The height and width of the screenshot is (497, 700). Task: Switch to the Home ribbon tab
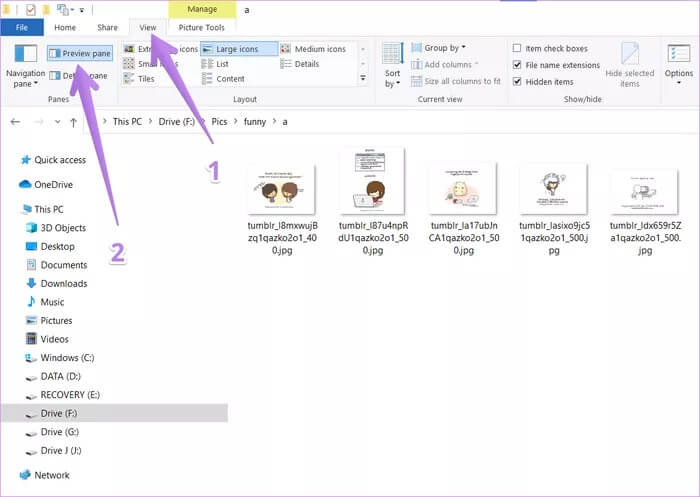65,27
